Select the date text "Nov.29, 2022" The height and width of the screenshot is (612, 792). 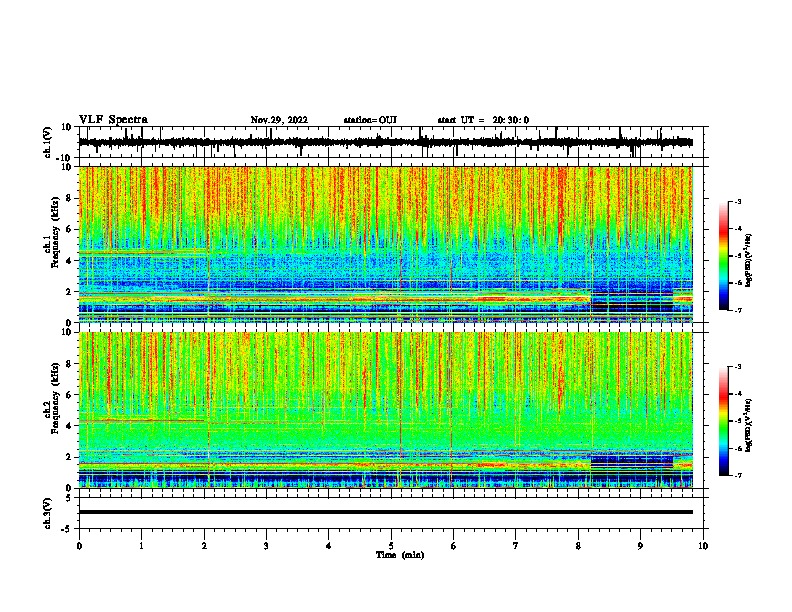point(279,120)
